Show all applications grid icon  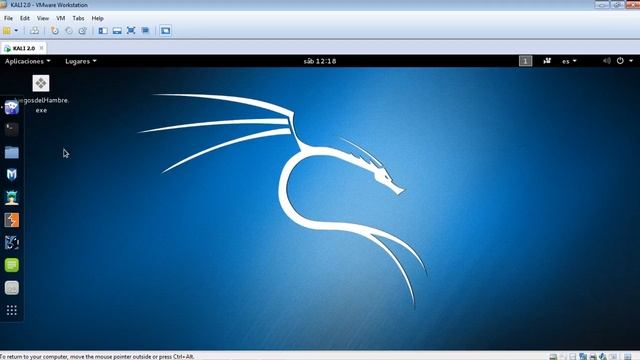click(11, 311)
